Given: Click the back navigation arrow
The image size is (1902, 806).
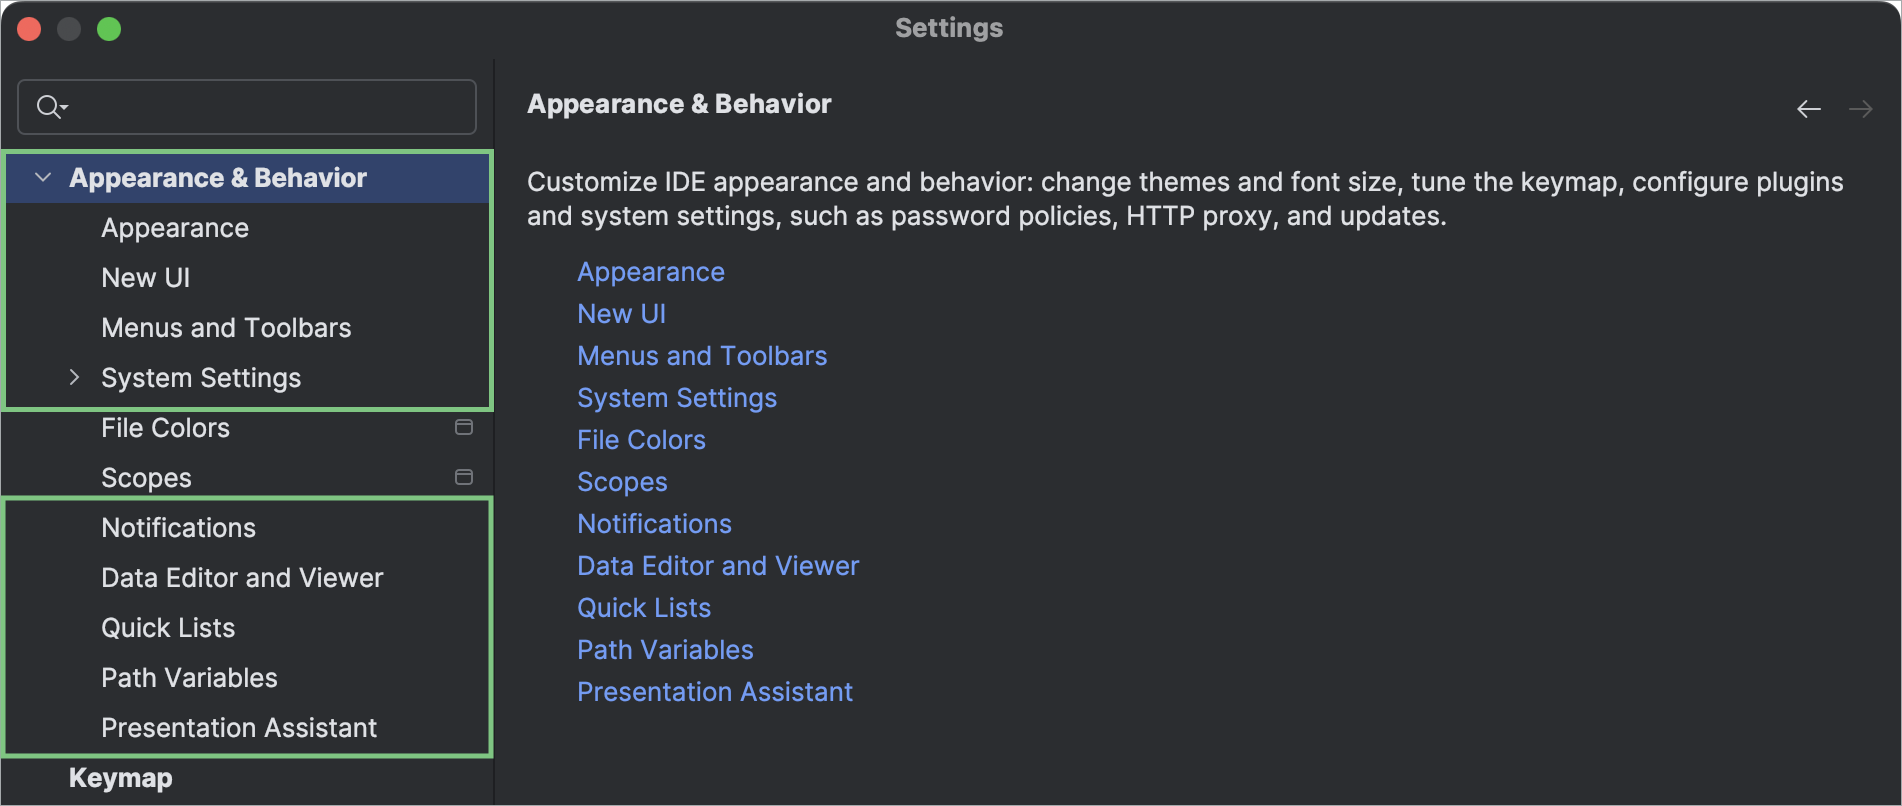Looking at the screenshot, I should [1809, 108].
